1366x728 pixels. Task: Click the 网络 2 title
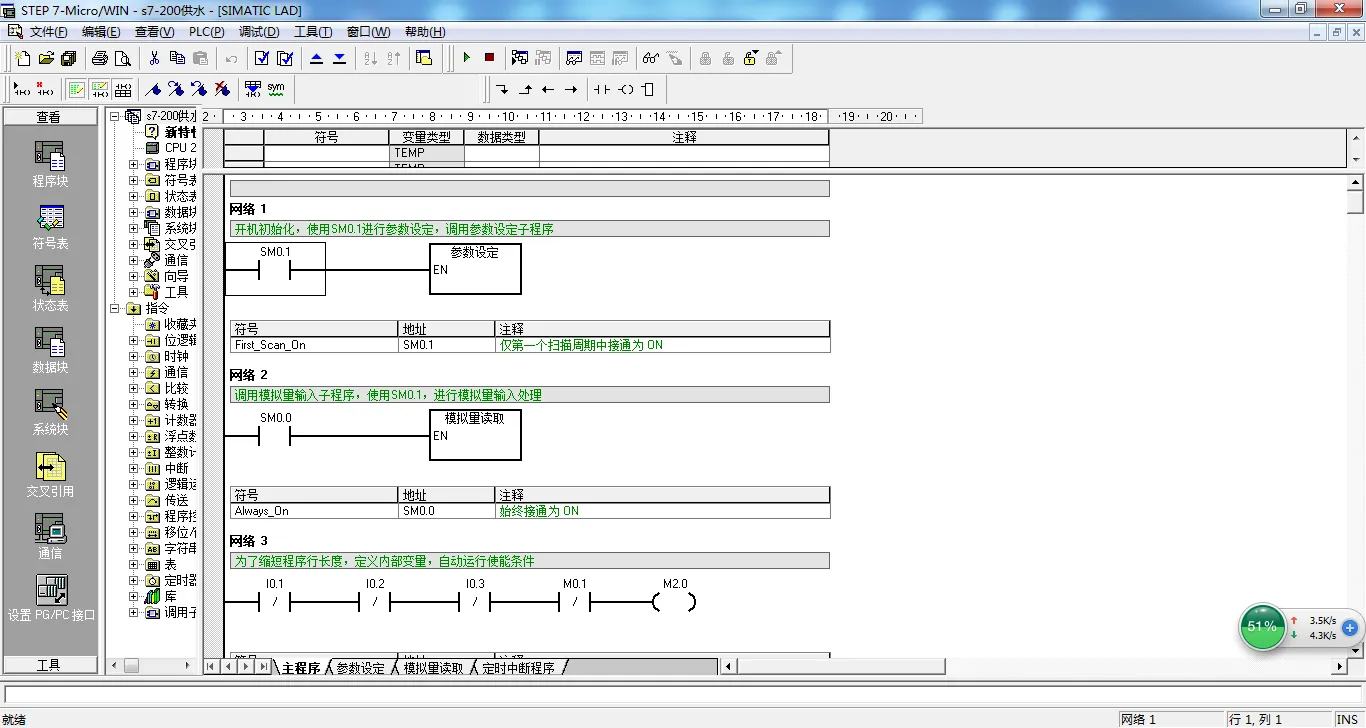pyautogui.click(x=249, y=375)
